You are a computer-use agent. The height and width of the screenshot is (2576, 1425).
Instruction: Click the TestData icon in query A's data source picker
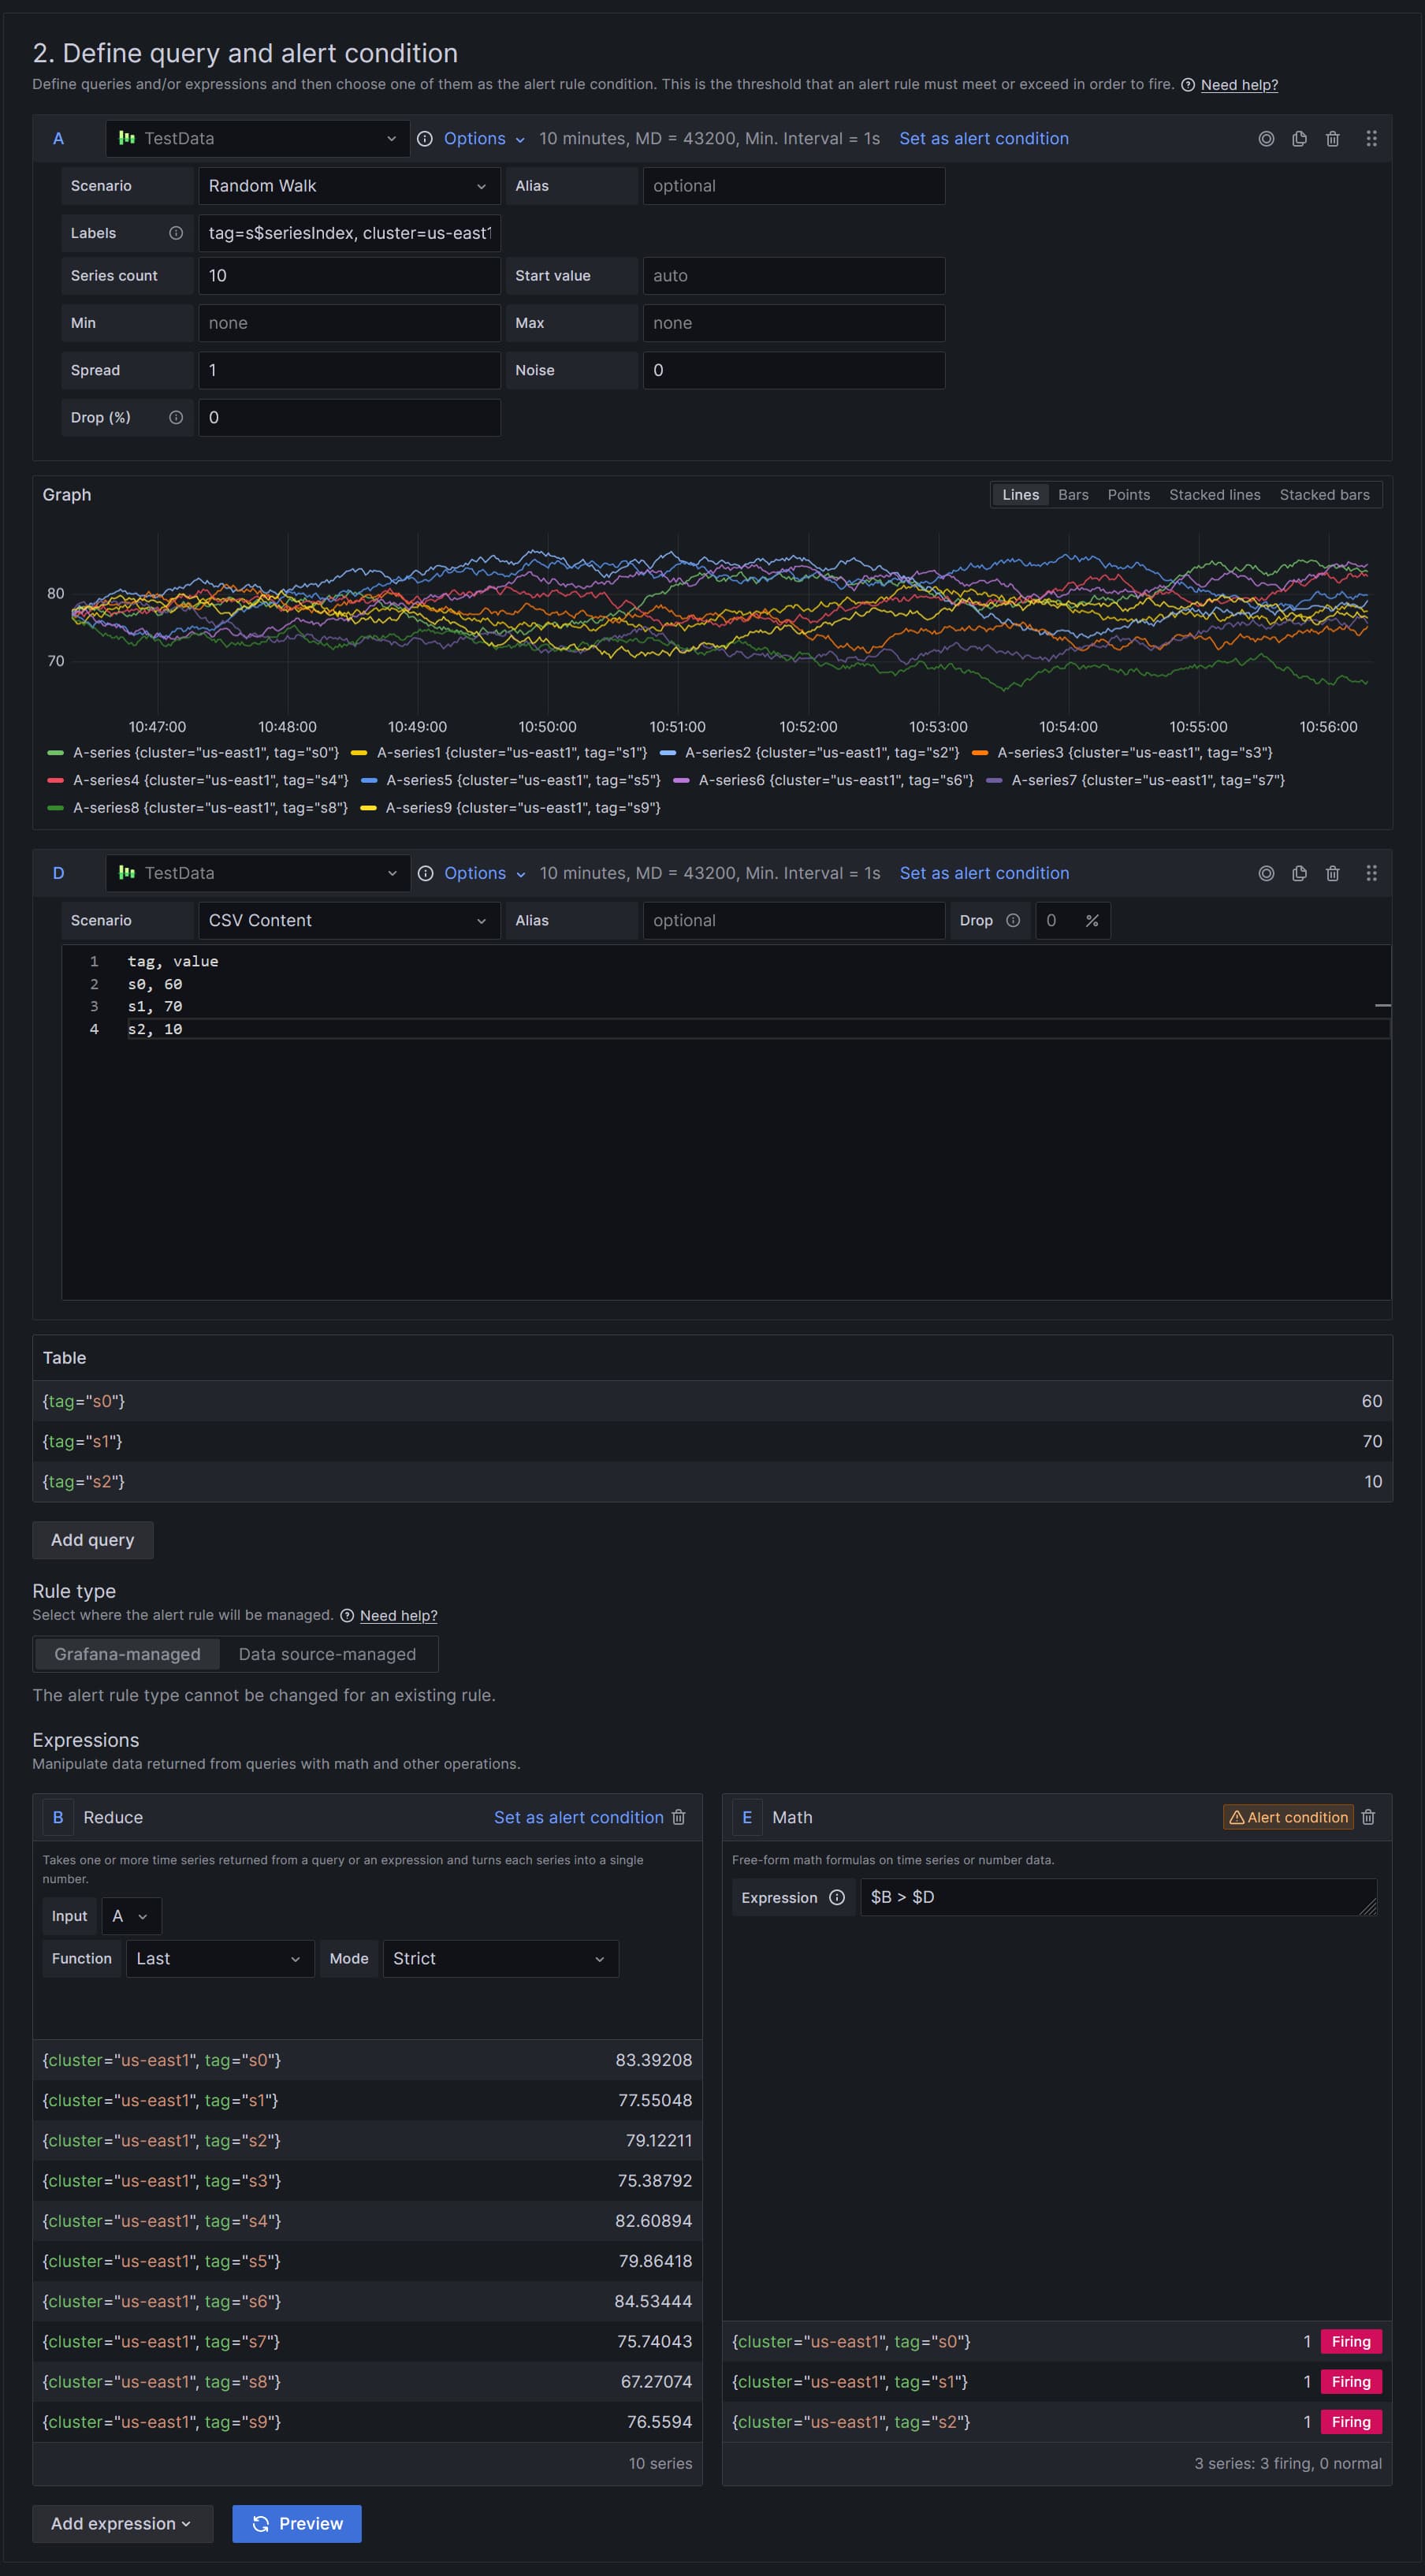[x=127, y=138]
